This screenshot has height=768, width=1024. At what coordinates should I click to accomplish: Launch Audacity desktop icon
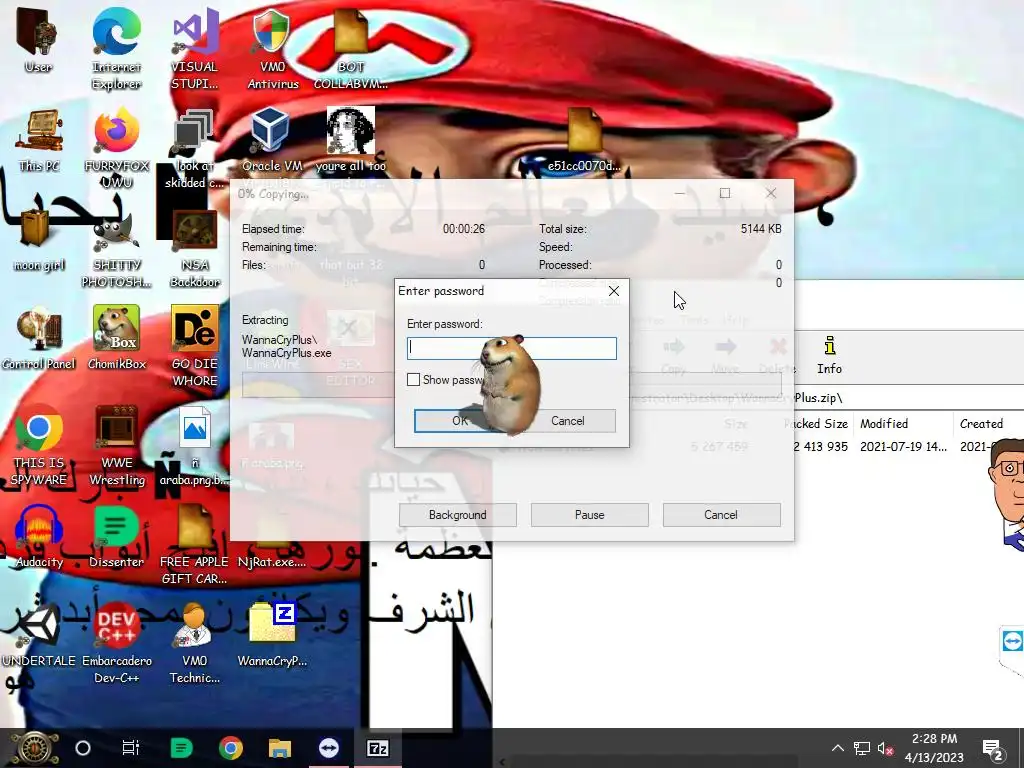[39, 536]
